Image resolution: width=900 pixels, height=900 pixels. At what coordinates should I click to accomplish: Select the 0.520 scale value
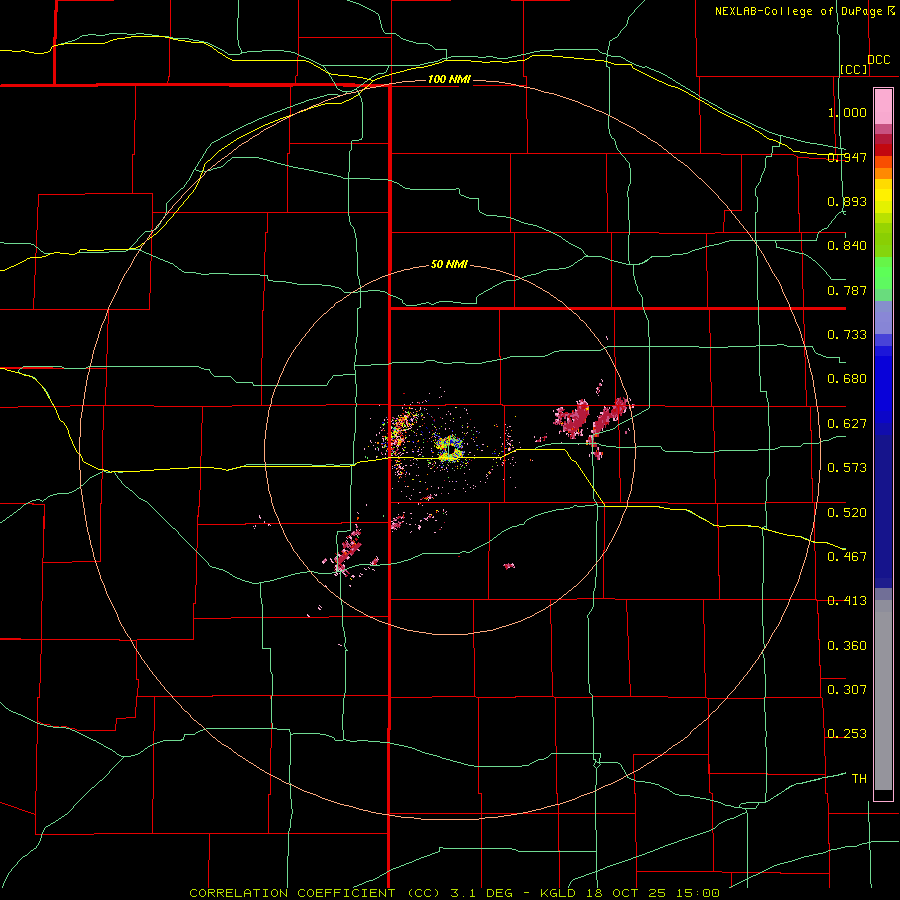click(x=847, y=513)
